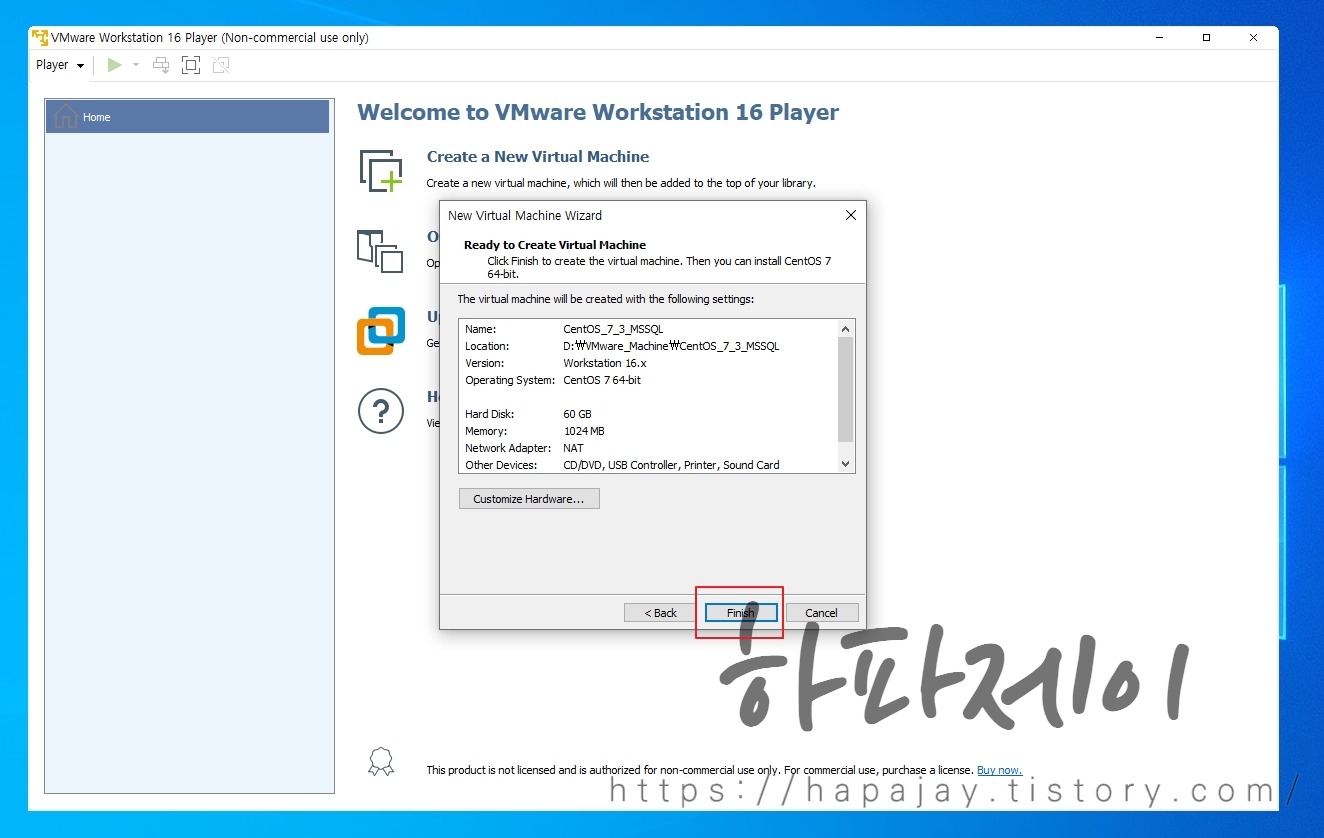Image resolution: width=1324 pixels, height=838 pixels.
Task: Click the Name value CentOS_7_3_MSSQL
Action: click(x=613, y=329)
